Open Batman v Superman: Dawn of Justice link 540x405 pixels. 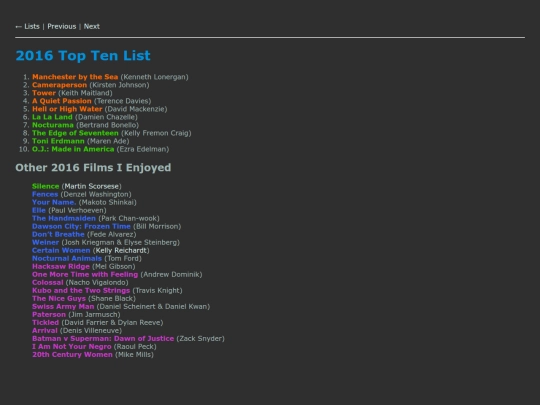tap(103, 339)
